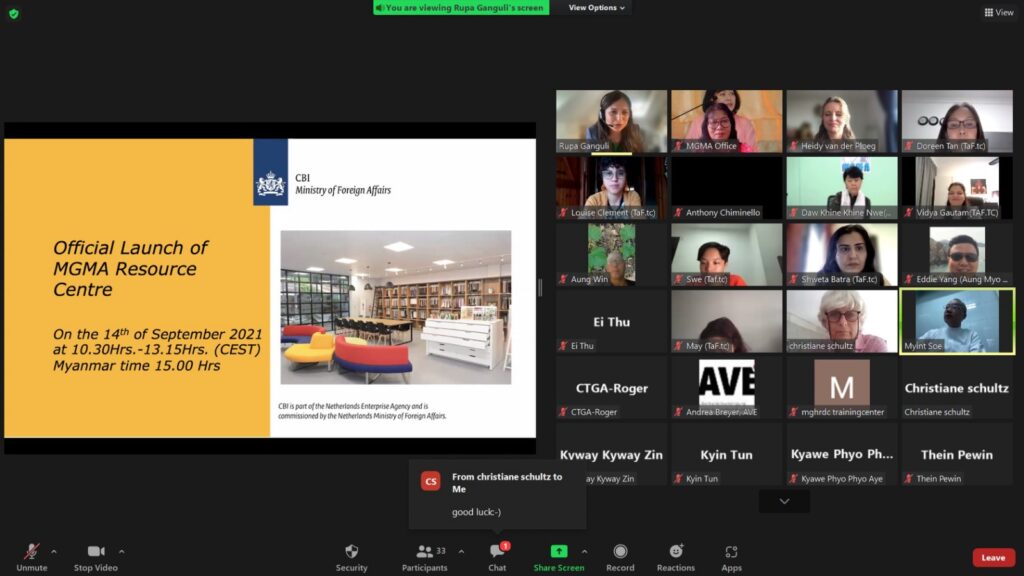Open Security shield menu

[x=351, y=558]
